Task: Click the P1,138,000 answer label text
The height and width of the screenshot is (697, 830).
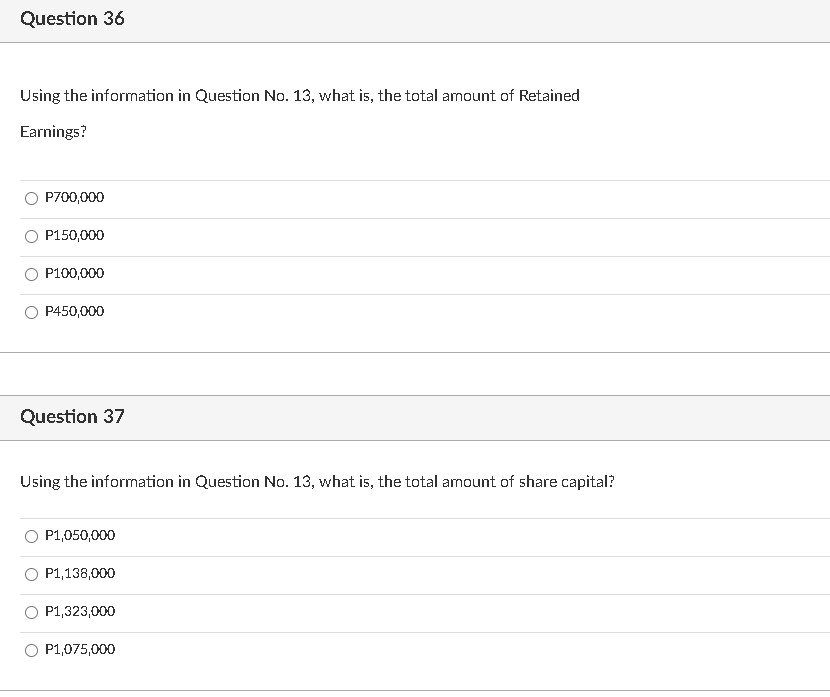Action: coord(79,573)
